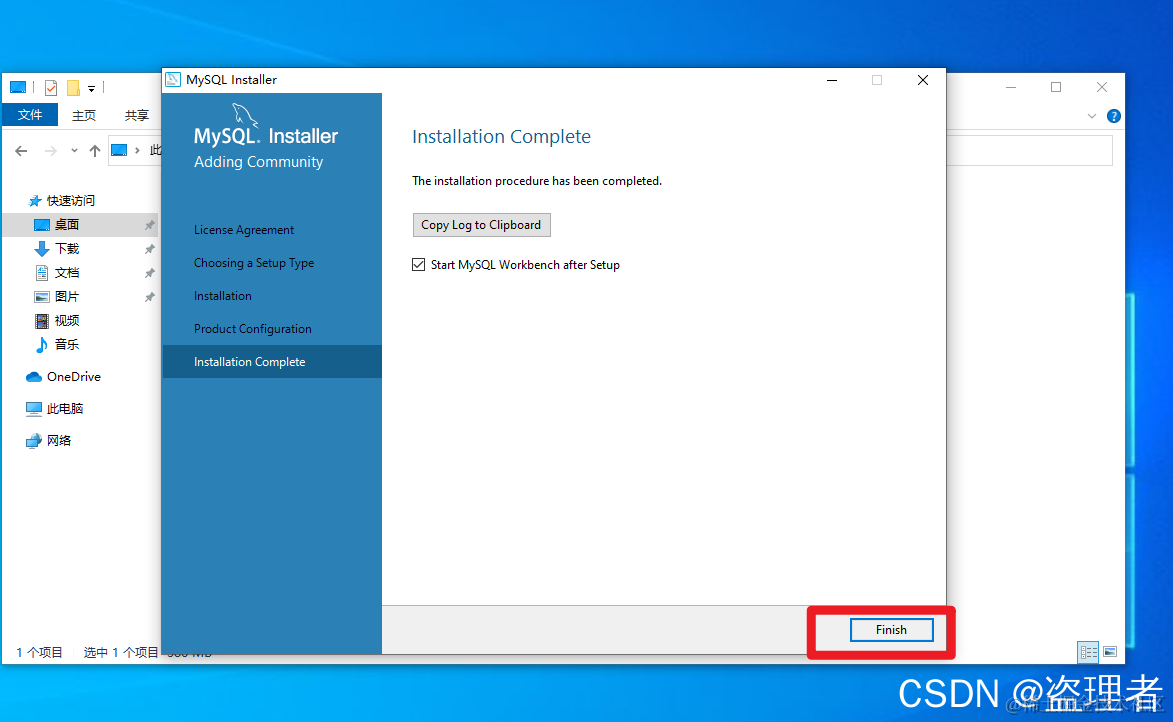Unpin 桌面 using its pin icon
The image size is (1173, 722).
150,224
